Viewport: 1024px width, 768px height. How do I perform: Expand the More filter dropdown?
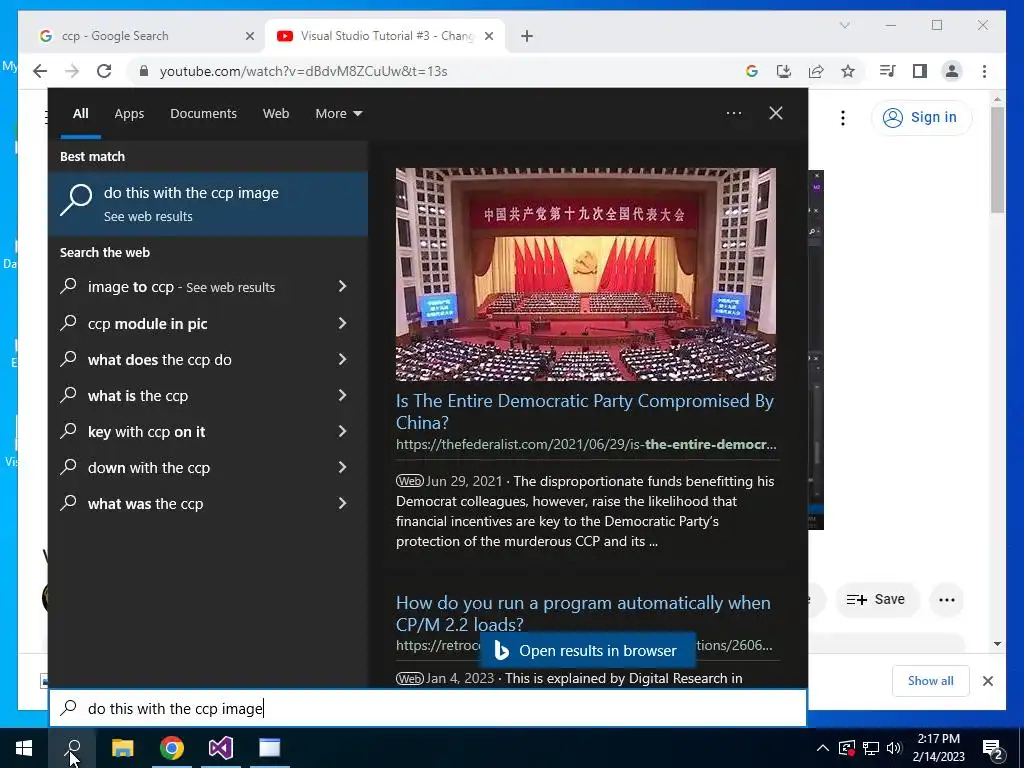(338, 114)
